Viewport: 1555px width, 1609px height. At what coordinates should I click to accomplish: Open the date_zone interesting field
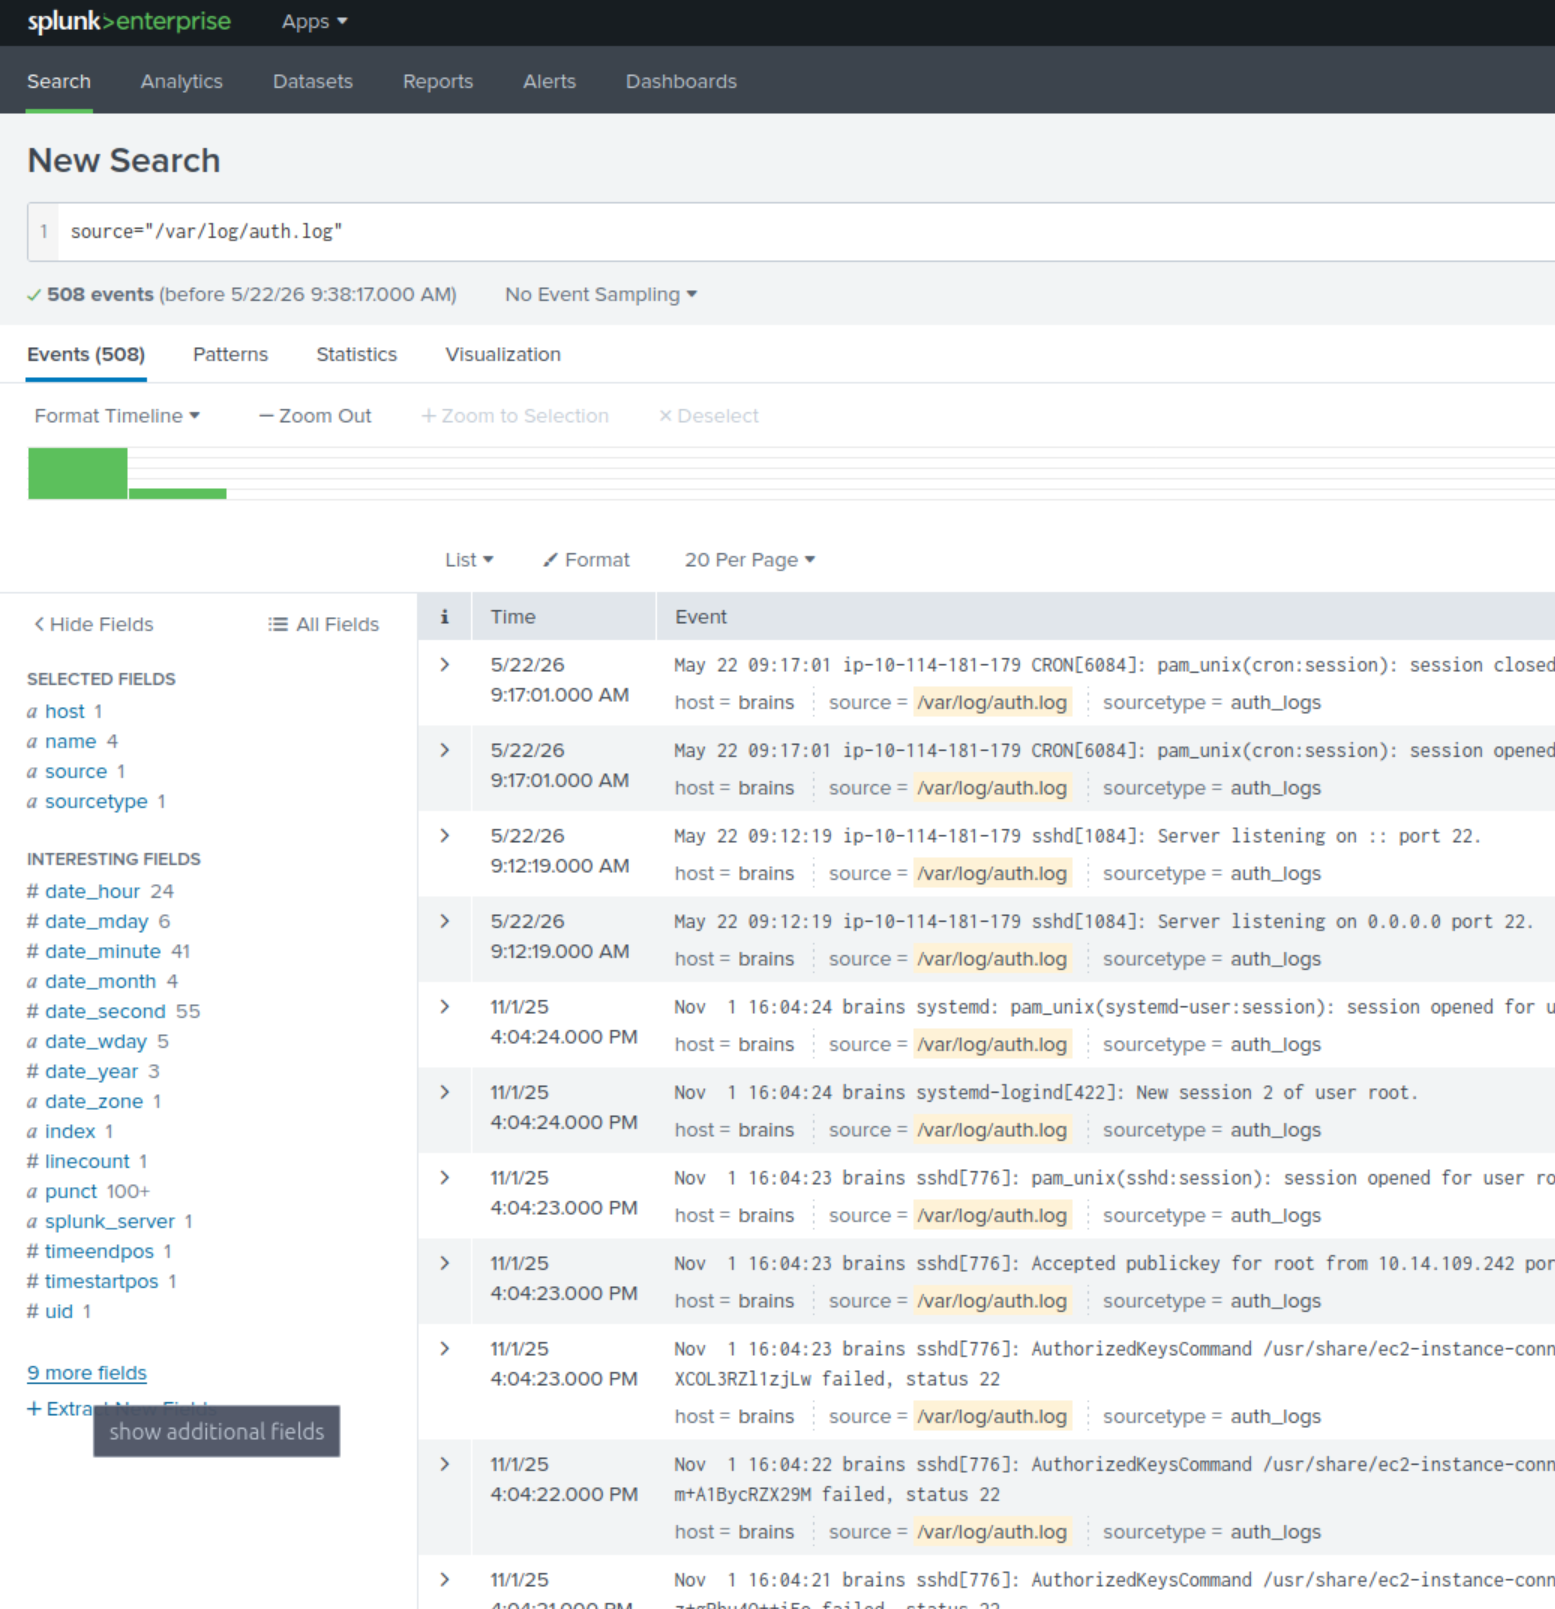pyautogui.click(x=94, y=1101)
